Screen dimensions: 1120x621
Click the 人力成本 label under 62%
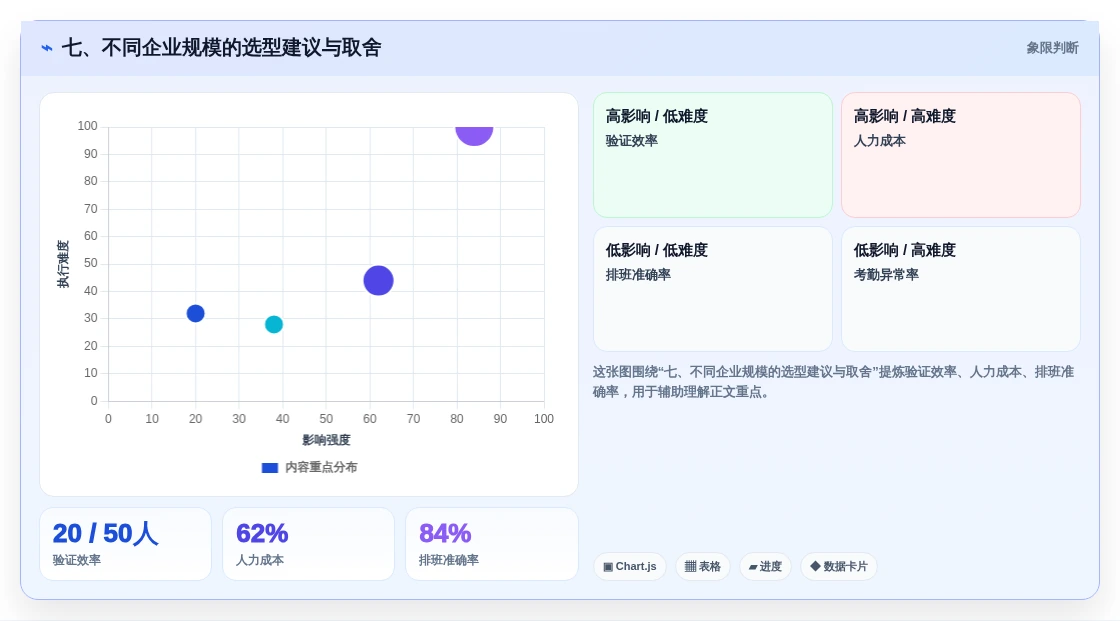(259, 560)
